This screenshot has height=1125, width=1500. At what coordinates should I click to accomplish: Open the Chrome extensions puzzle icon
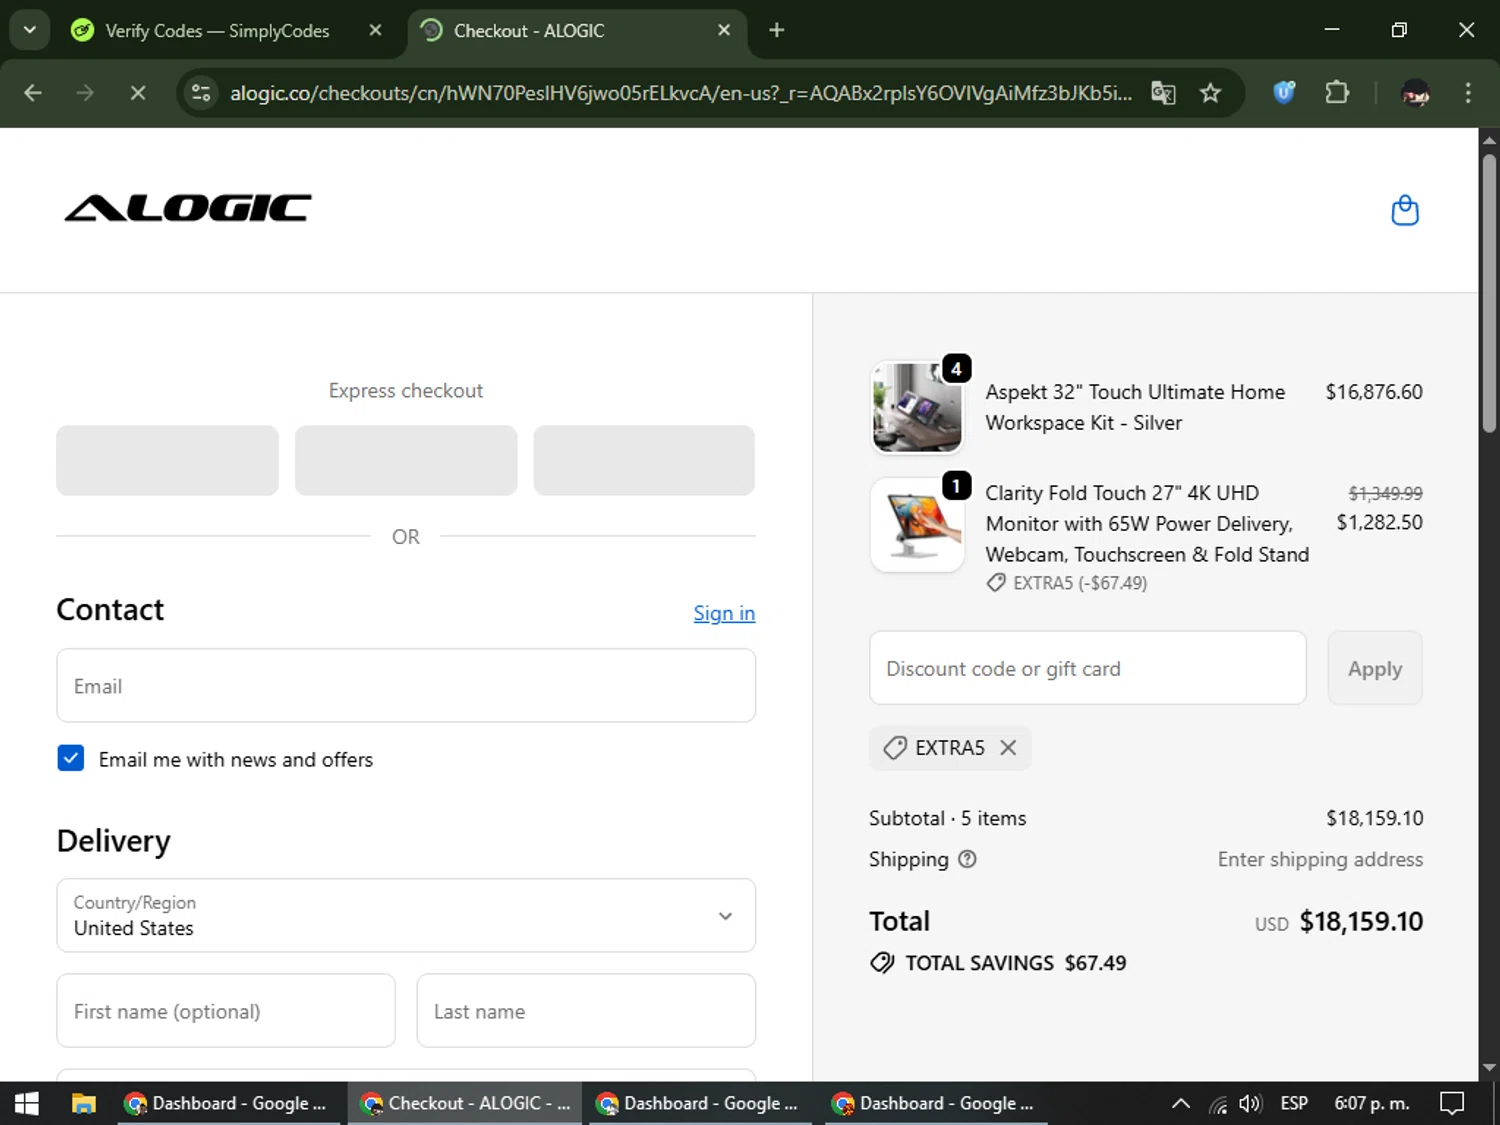click(x=1337, y=93)
